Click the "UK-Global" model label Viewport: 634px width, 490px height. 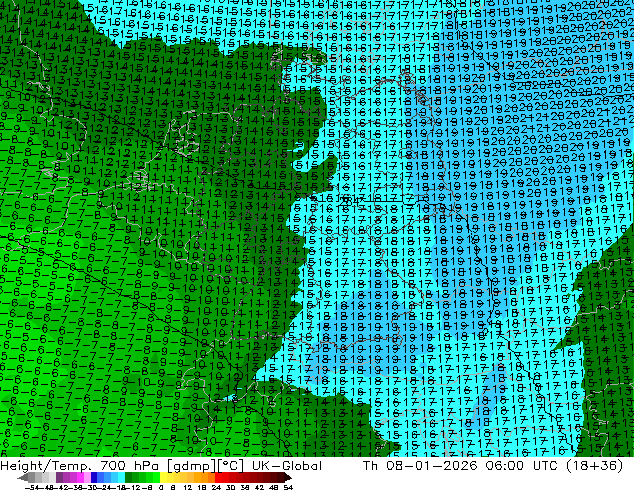pos(287,466)
